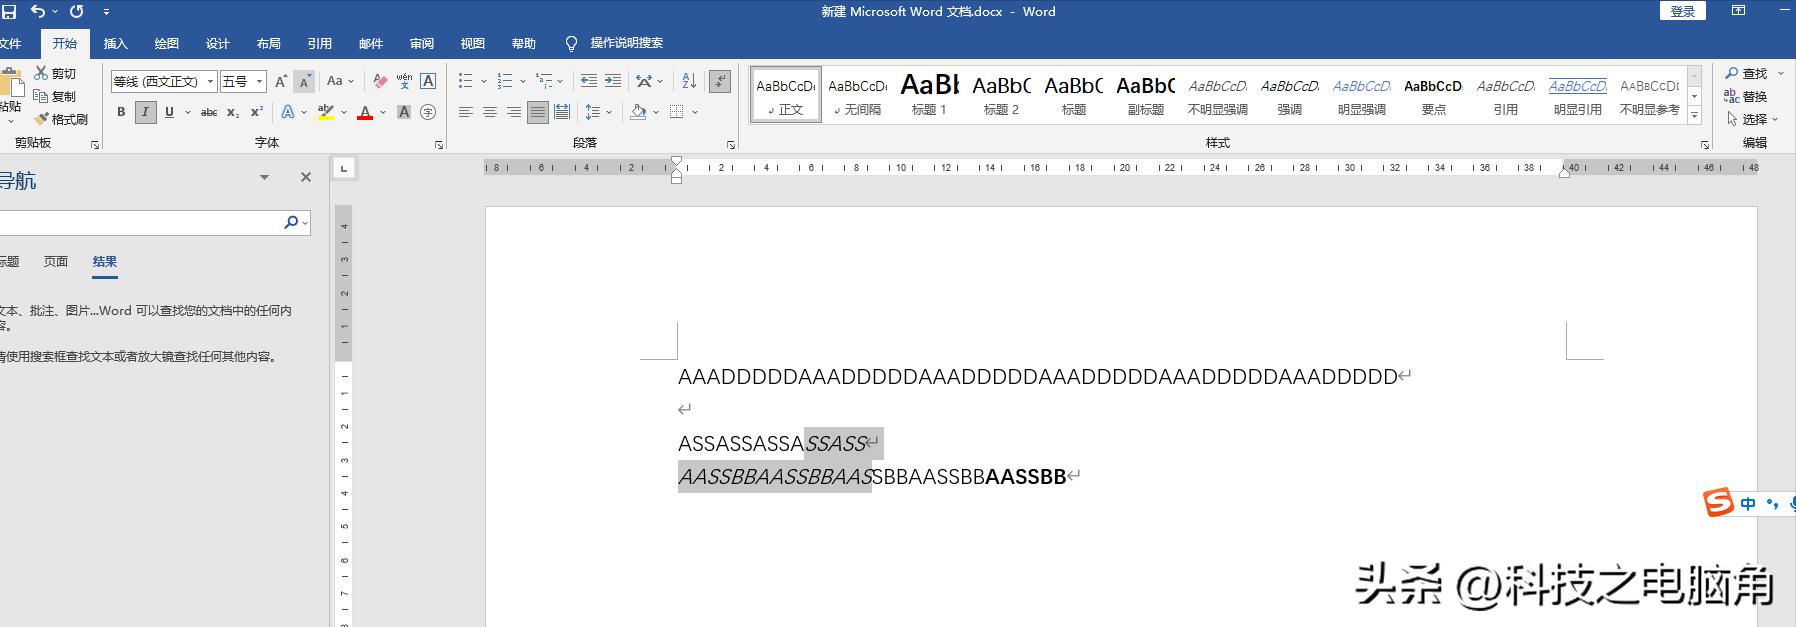The height and width of the screenshot is (627, 1796).
Task: Clear all formatting with the eraser icon
Action: (x=380, y=81)
